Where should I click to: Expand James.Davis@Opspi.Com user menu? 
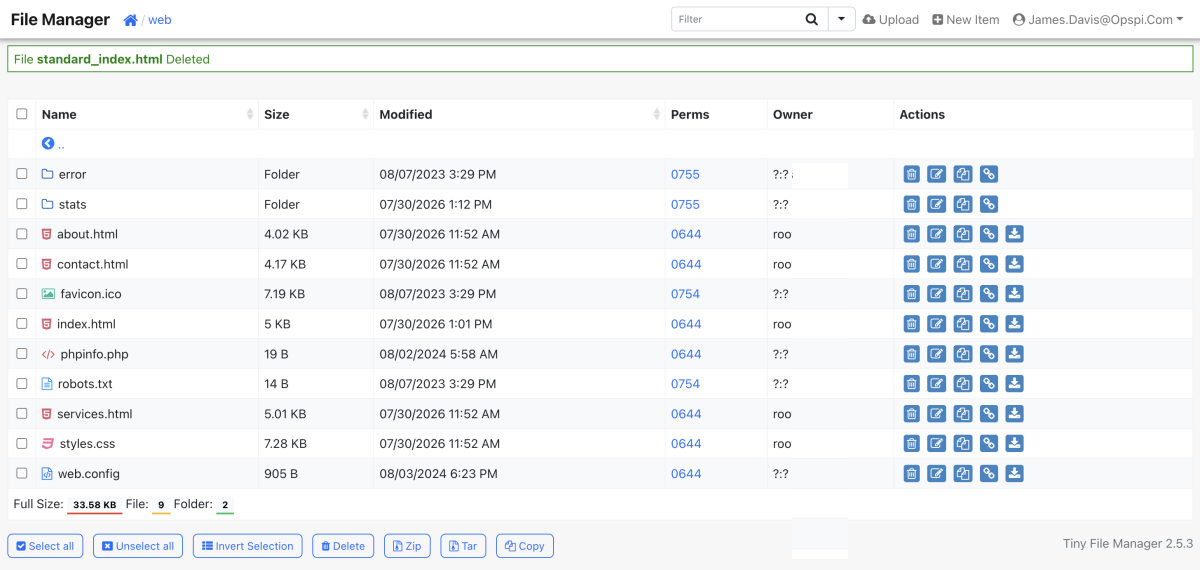[x=1099, y=20]
